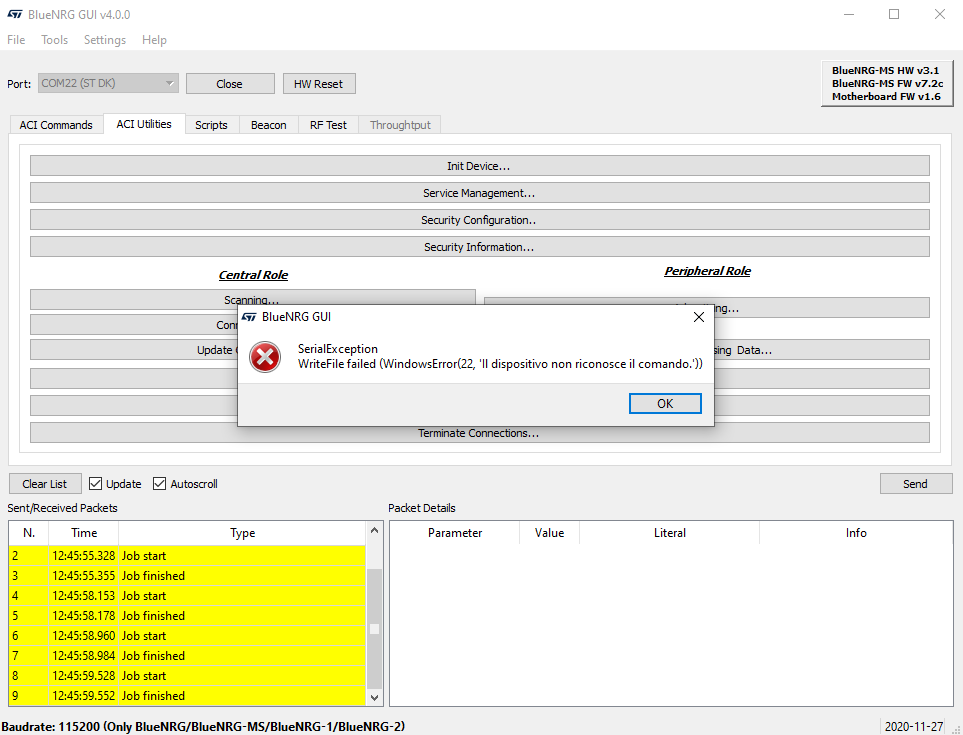Click the WriteFile failed error message text
The image size is (963, 735).
pos(501,364)
